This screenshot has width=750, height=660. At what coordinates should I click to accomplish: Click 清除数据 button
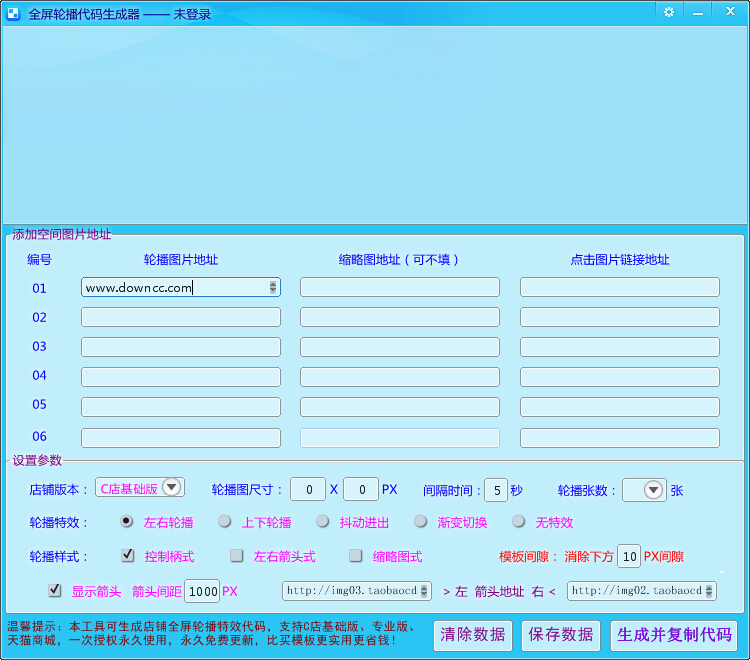coord(473,635)
